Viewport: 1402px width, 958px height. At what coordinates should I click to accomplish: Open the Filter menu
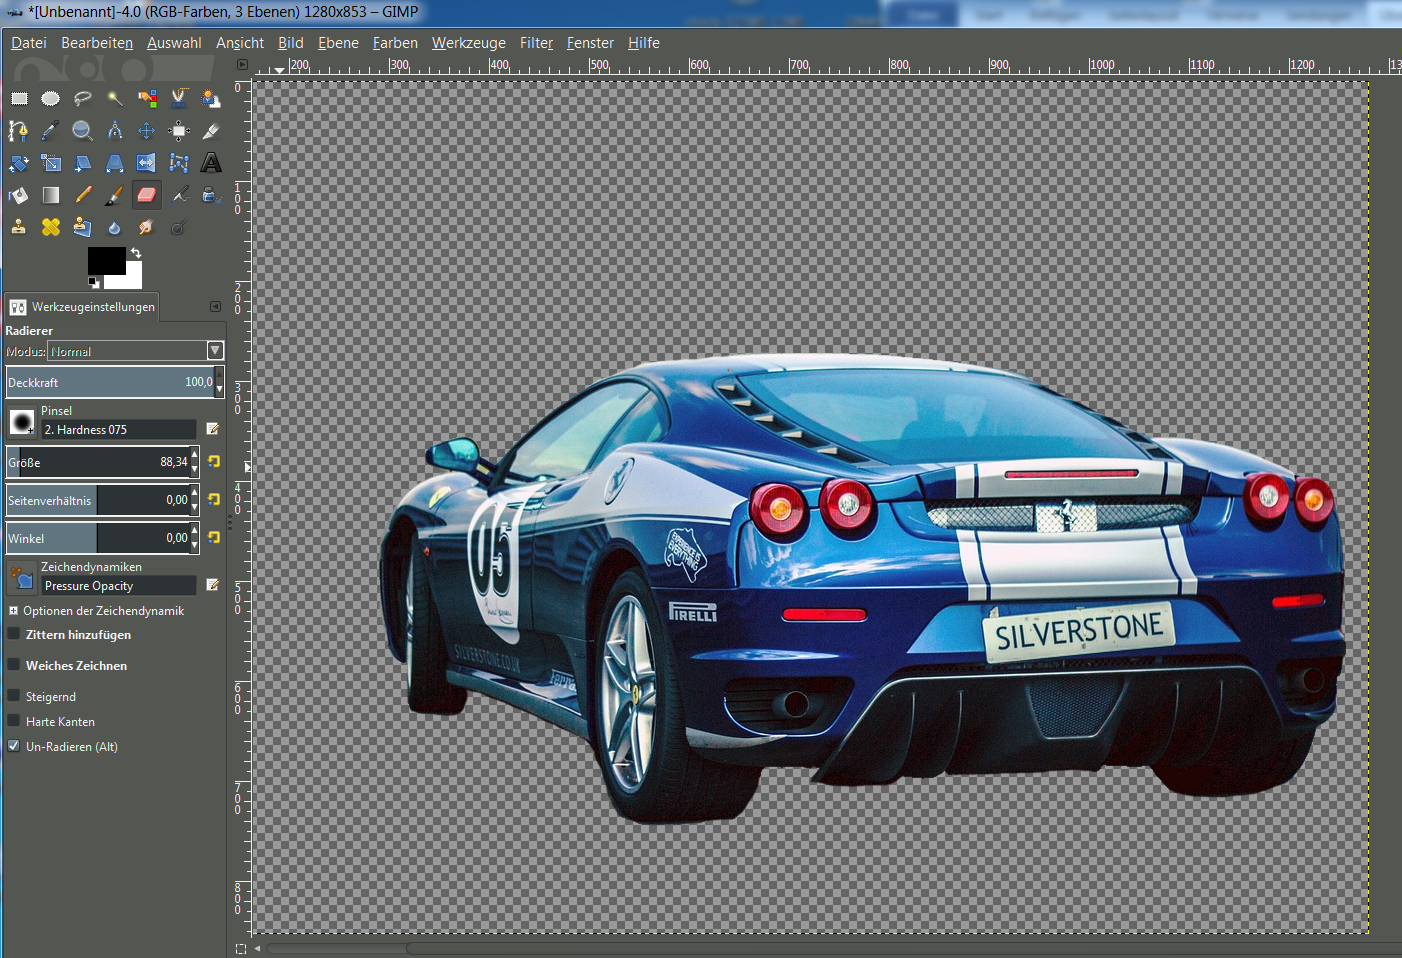(x=536, y=43)
